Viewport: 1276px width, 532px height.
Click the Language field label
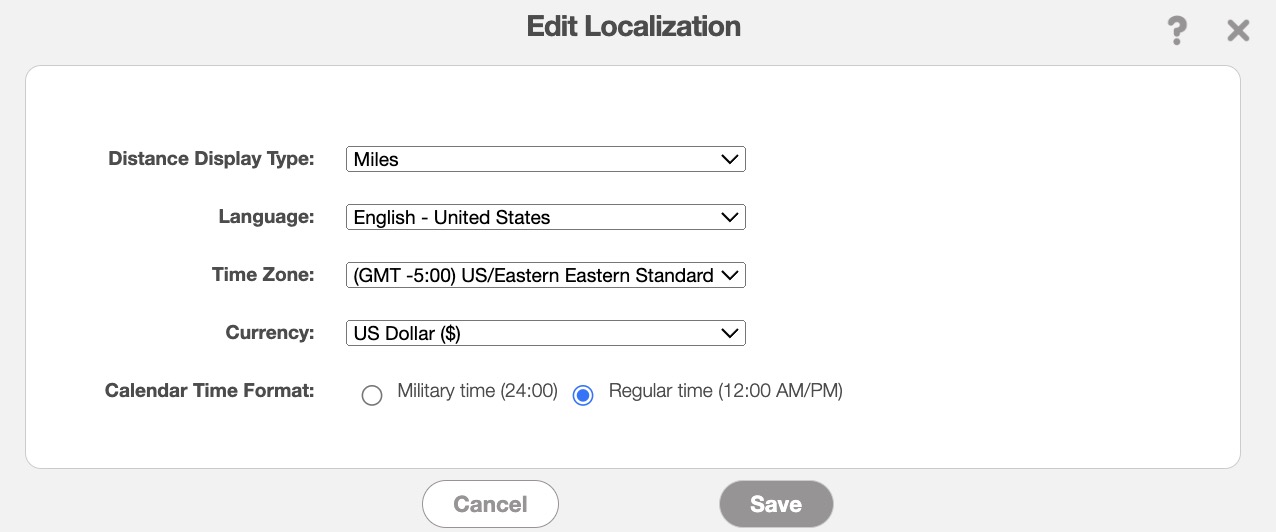[266, 217]
